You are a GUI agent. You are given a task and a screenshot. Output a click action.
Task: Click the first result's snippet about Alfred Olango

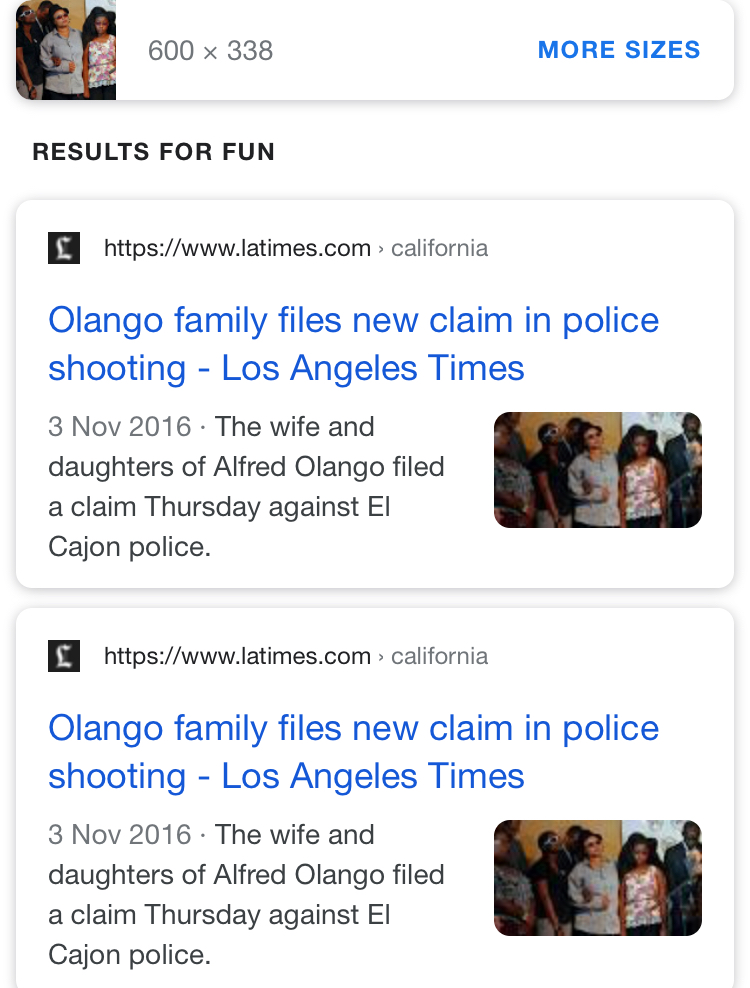(246, 486)
